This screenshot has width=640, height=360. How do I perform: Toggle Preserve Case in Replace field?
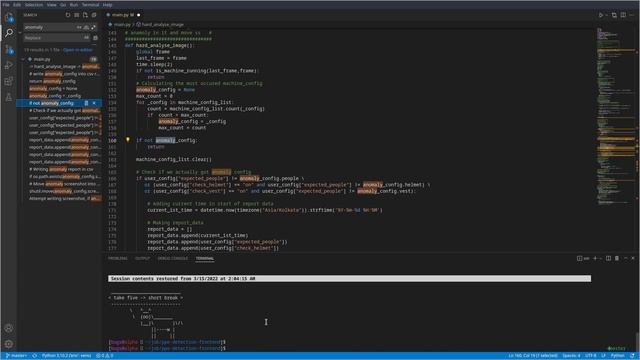coord(86,38)
